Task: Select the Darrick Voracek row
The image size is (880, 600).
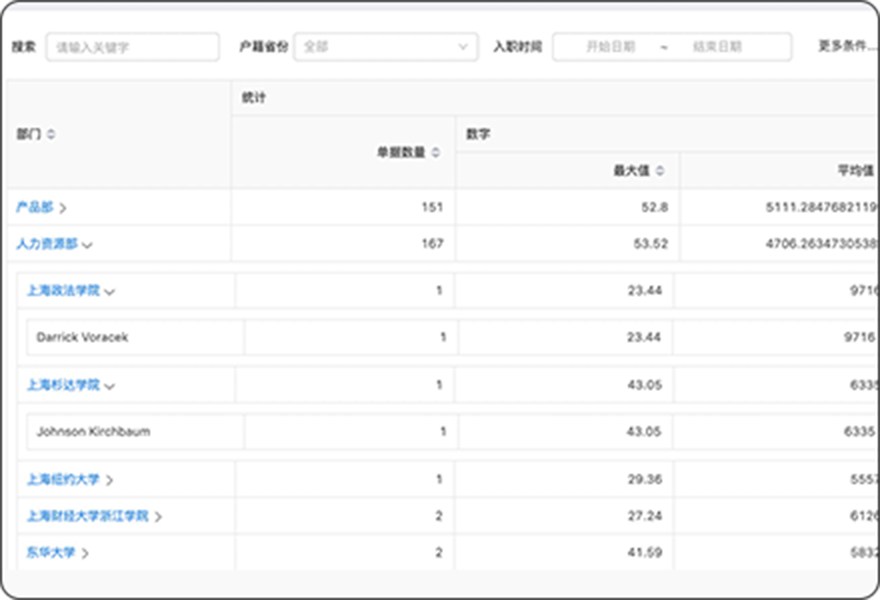Action: click(83, 338)
